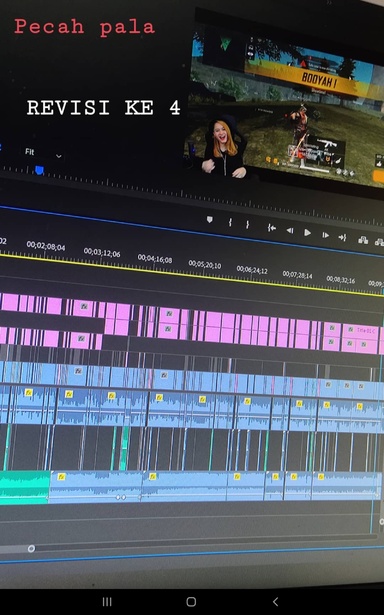Click timeline ruler at 00;04;16;08
Viewport: 384px width, 615px height.
[155, 259]
